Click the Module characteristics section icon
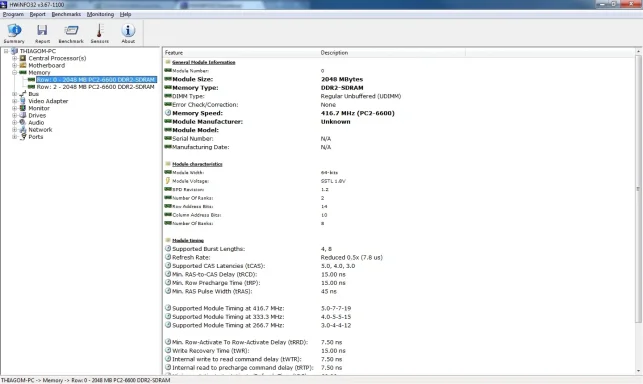Viewport: 643px width, 384px height. click(x=168, y=164)
